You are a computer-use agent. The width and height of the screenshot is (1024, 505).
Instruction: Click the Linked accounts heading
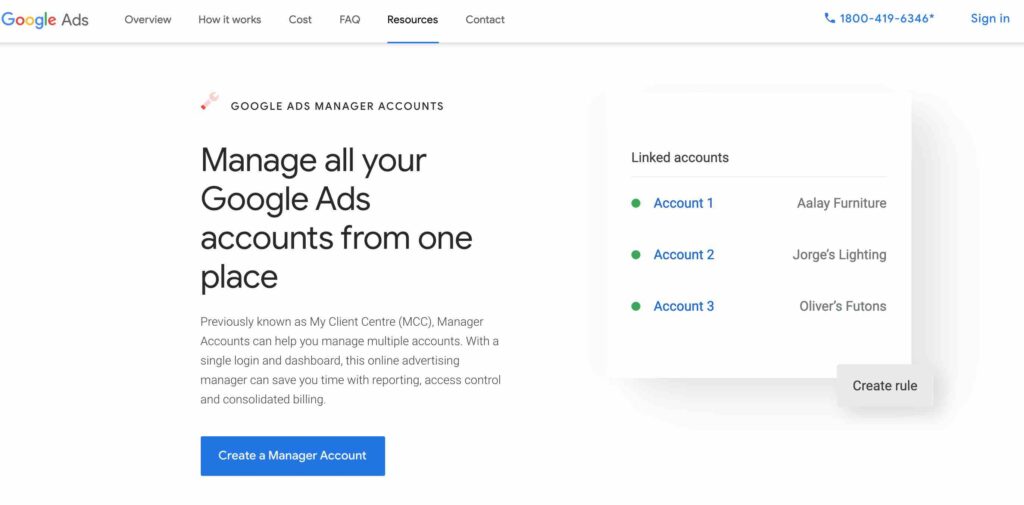[x=680, y=157]
